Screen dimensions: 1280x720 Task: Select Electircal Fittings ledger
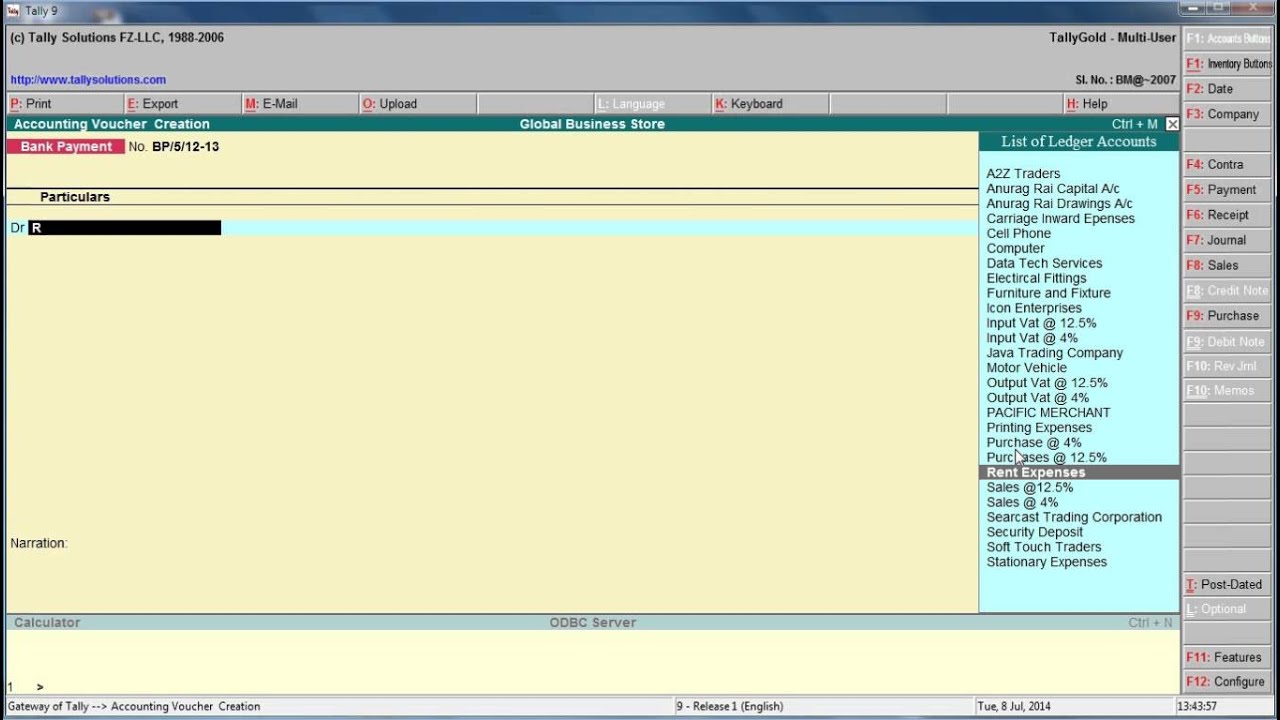1036,279
